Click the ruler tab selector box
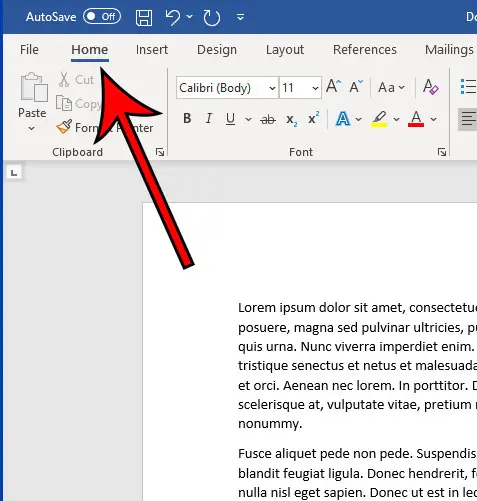Viewport: 477px width, 501px height. (14, 173)
